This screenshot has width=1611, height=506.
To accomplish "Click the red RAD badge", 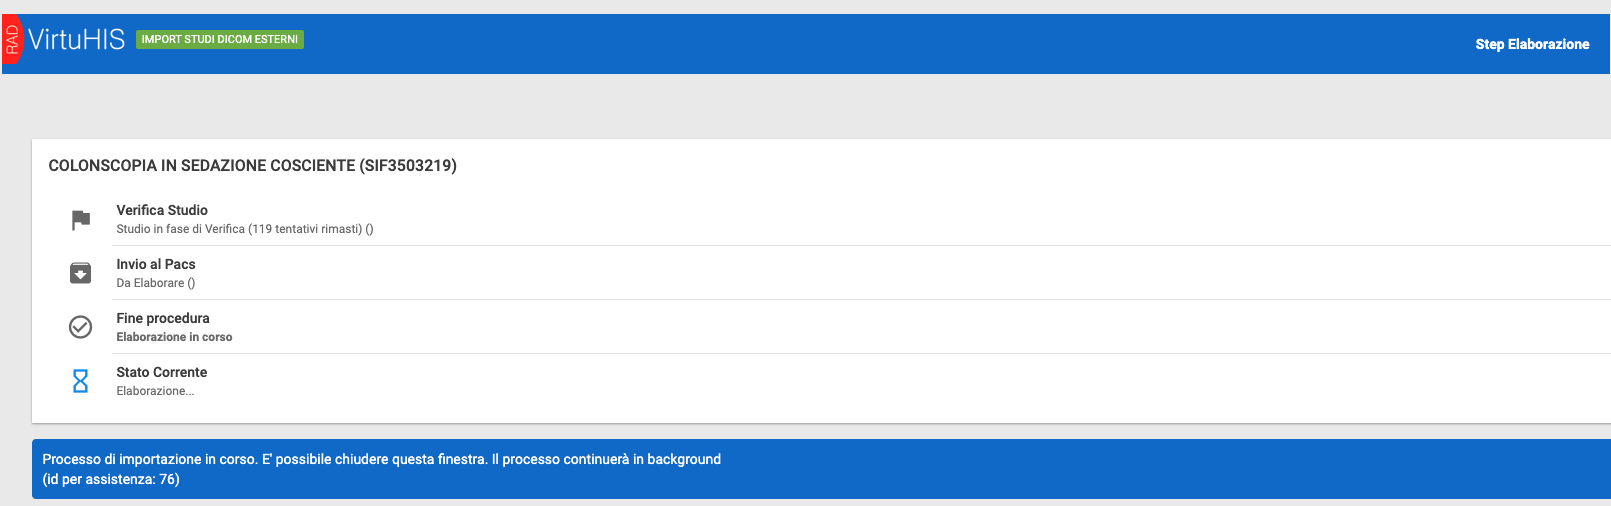I will (x=11, y=40).
